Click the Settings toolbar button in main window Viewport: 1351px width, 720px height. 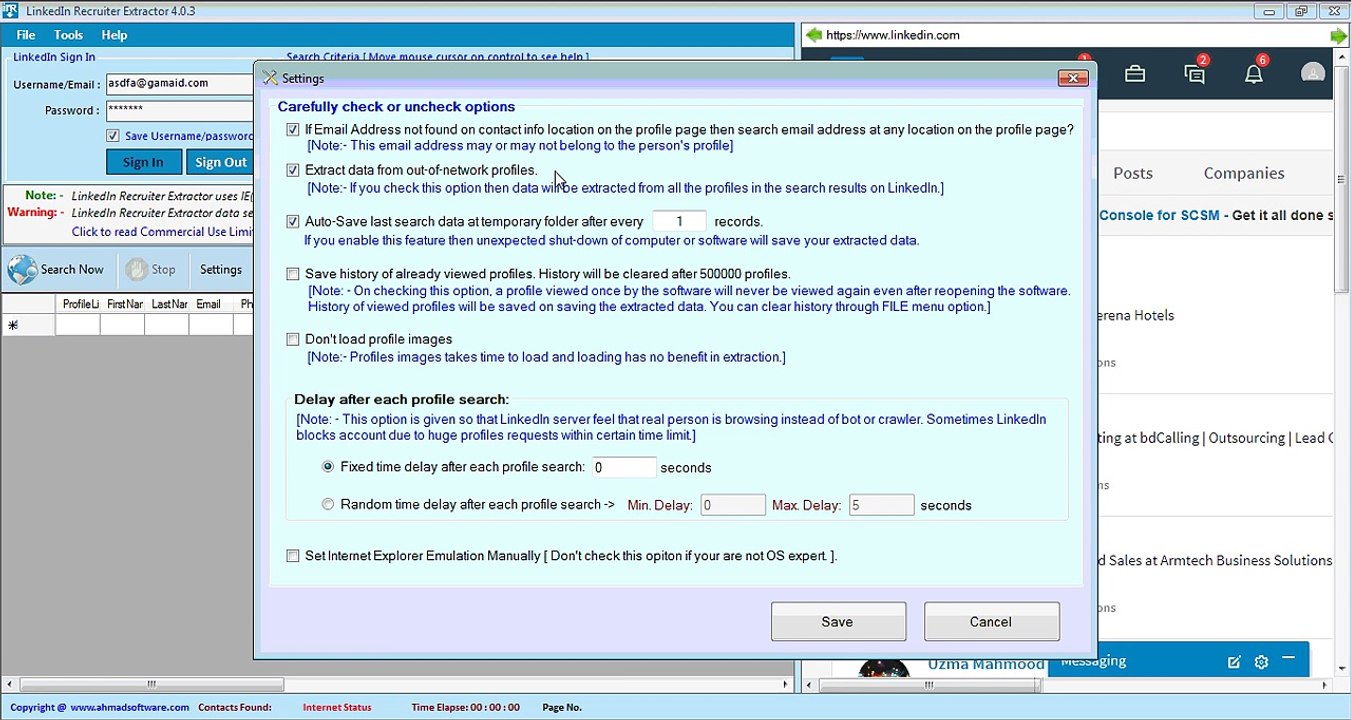[220, 270]
